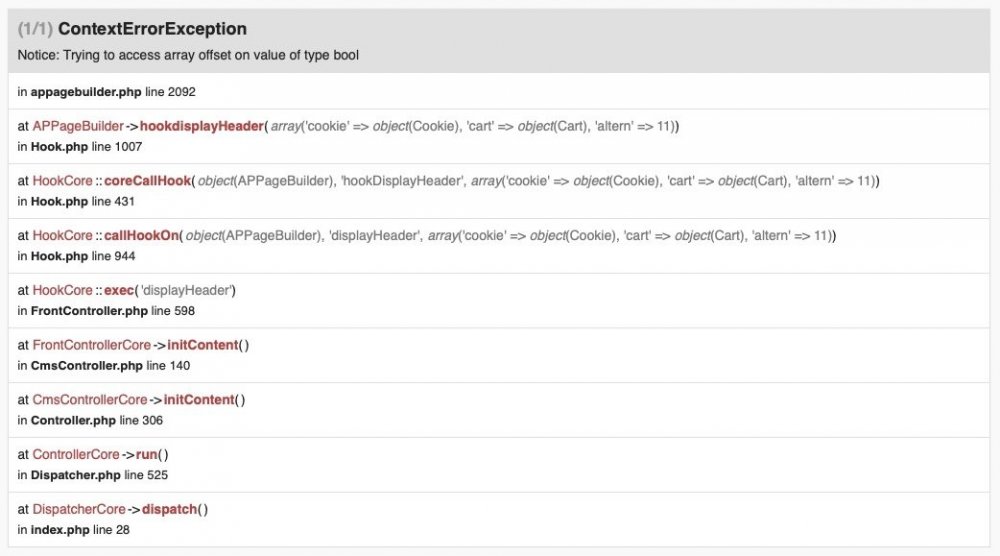Viewport: 1000px width, 556px height.
Task: Click the array offset notice message
Action: [x=188, y=55]
